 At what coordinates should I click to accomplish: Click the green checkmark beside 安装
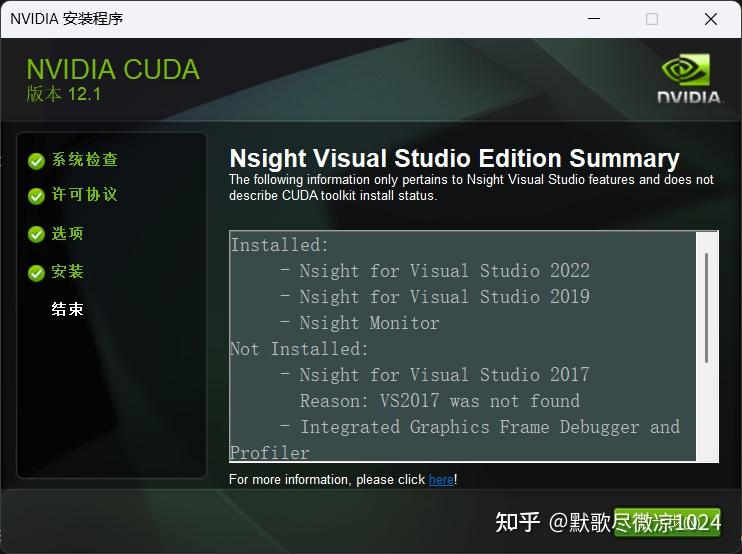36,273
